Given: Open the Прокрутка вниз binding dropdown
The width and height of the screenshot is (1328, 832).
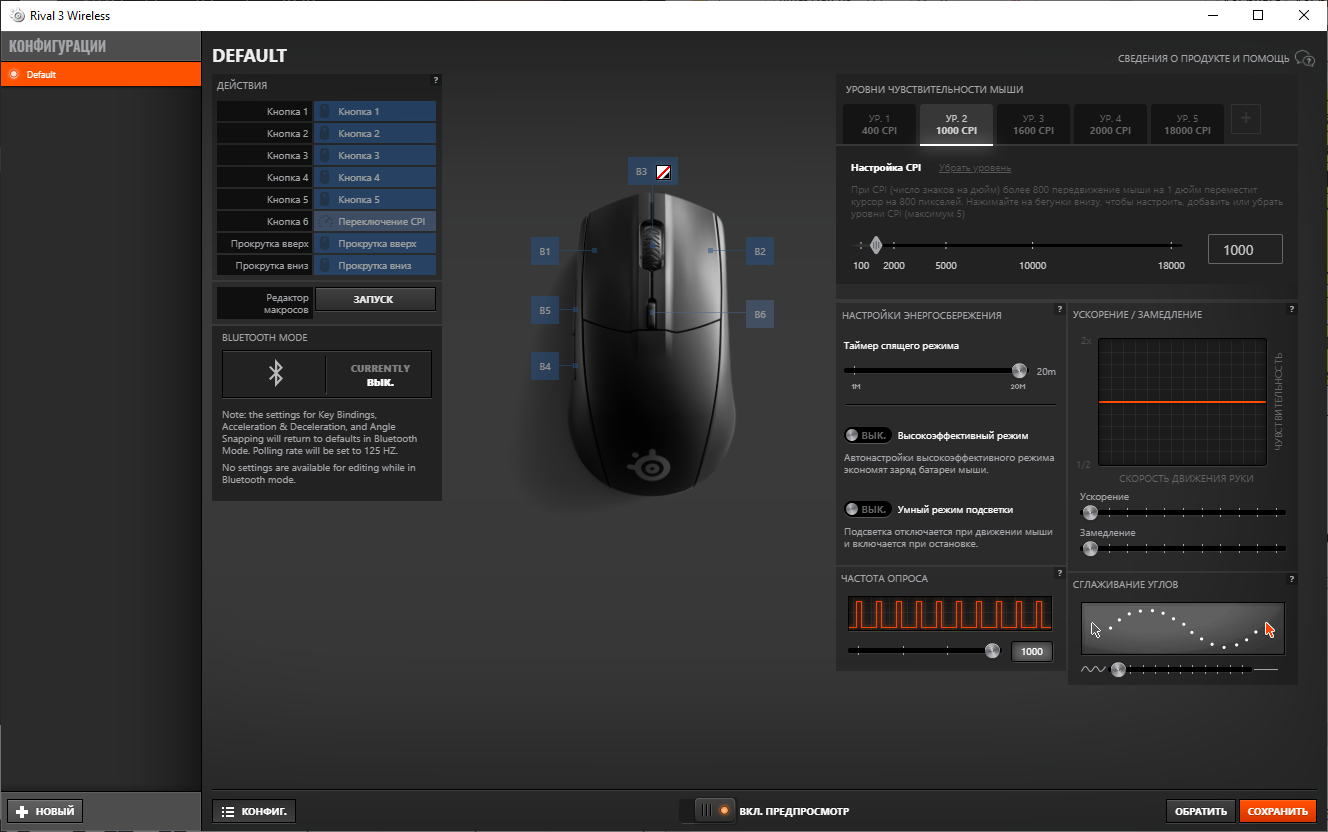Looking at the screenshot, I should [375, 266].
